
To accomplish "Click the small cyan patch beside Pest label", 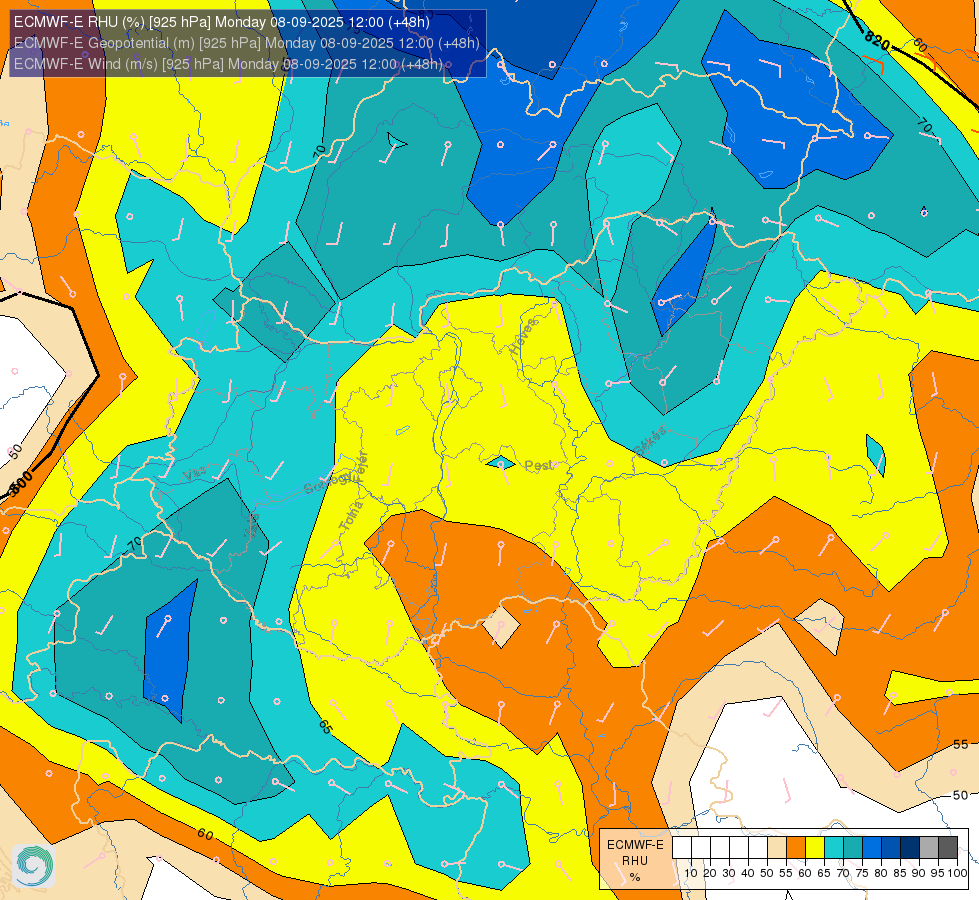I will [x=501, y=463].
